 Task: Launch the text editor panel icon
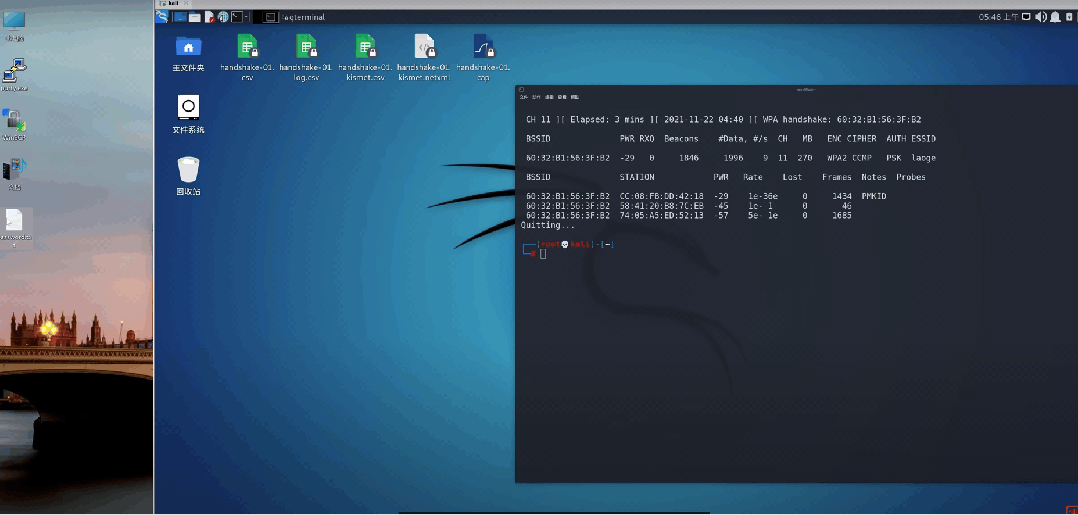[210, 17]
